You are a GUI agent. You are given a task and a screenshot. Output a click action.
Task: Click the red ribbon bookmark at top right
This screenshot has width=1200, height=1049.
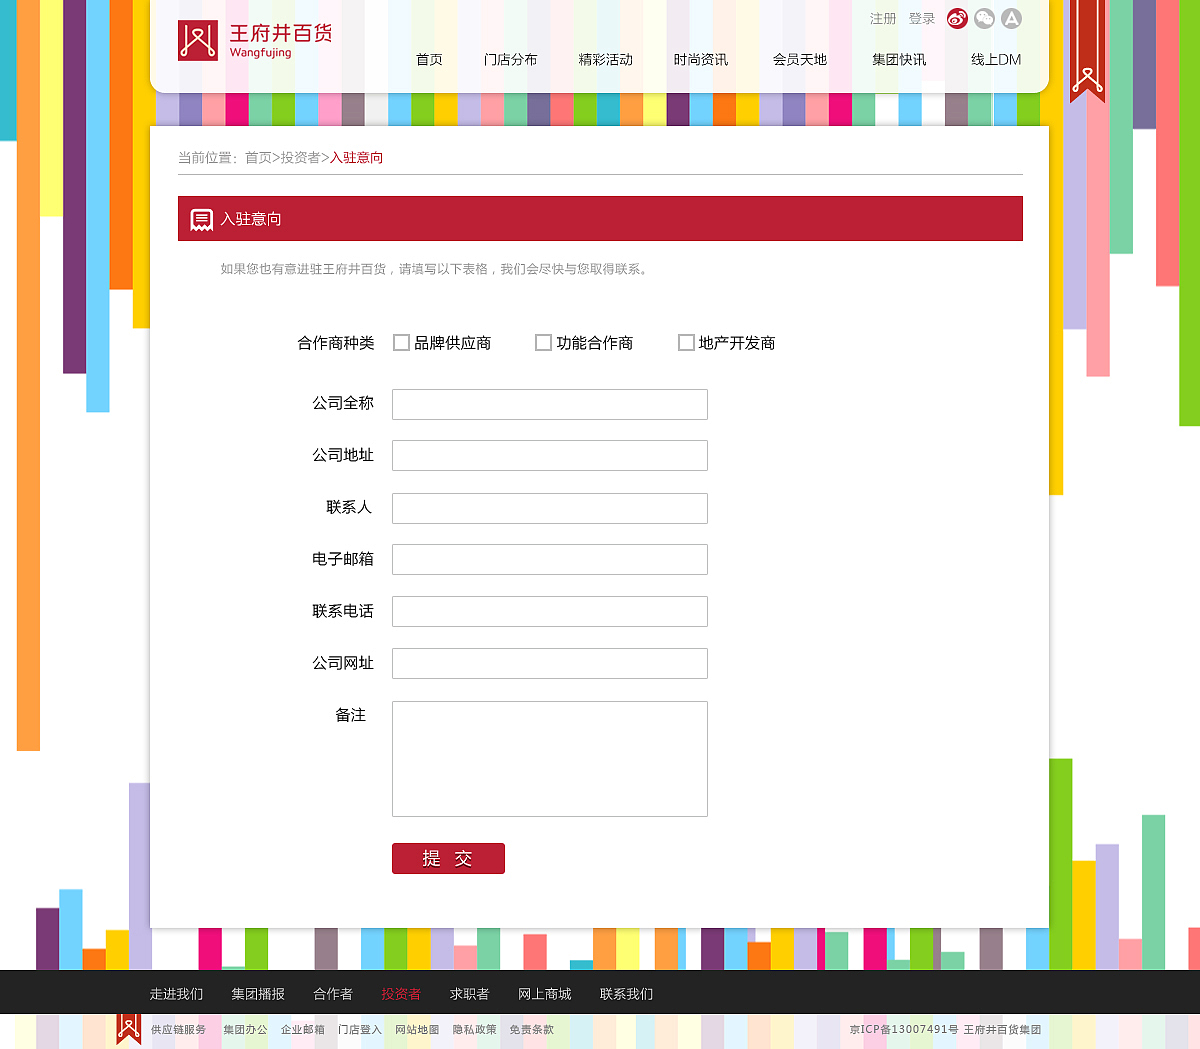pyautogui.click(x=1088, y=50)
